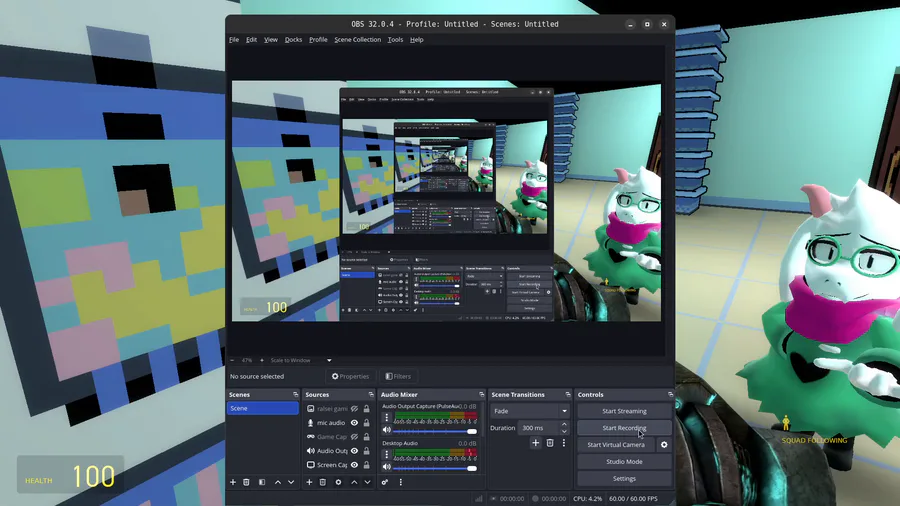Pop out the Scene Transitions dock

point(568,395)
